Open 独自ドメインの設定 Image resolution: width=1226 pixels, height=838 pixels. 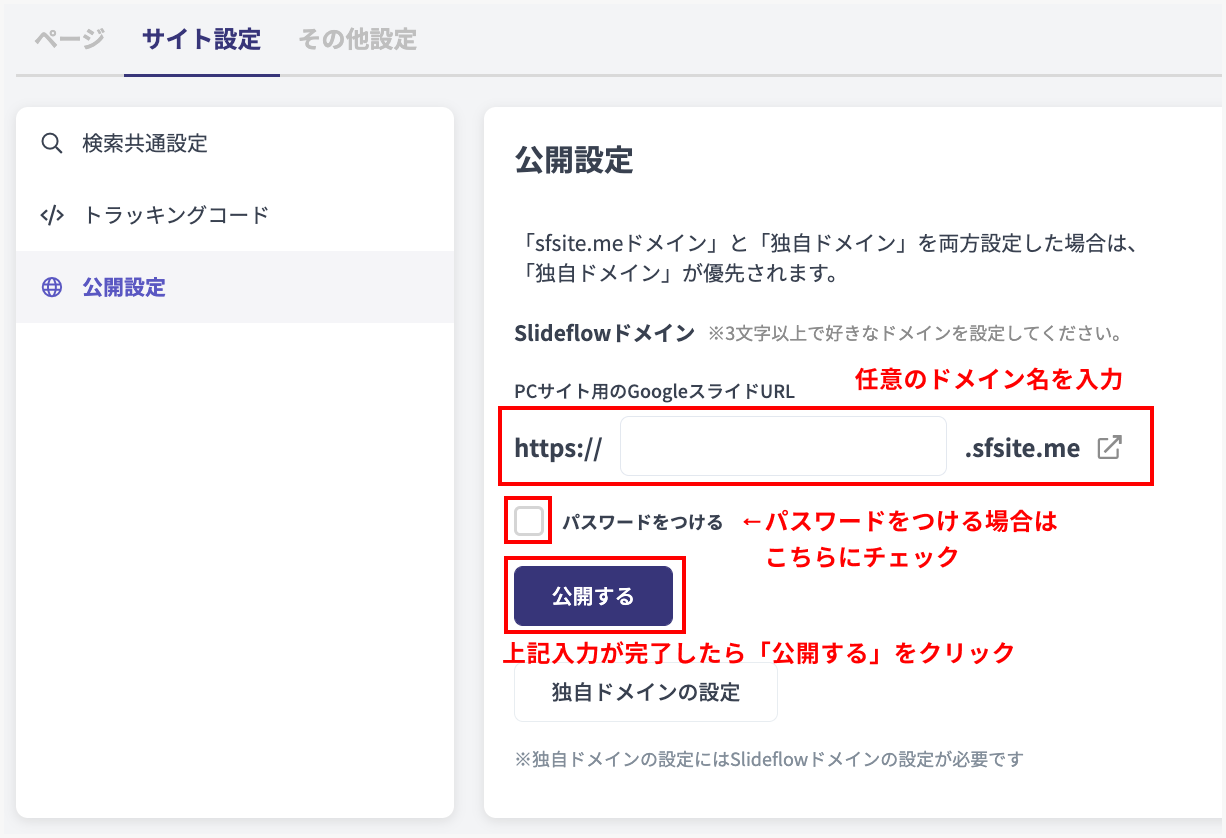coord(645,692)
